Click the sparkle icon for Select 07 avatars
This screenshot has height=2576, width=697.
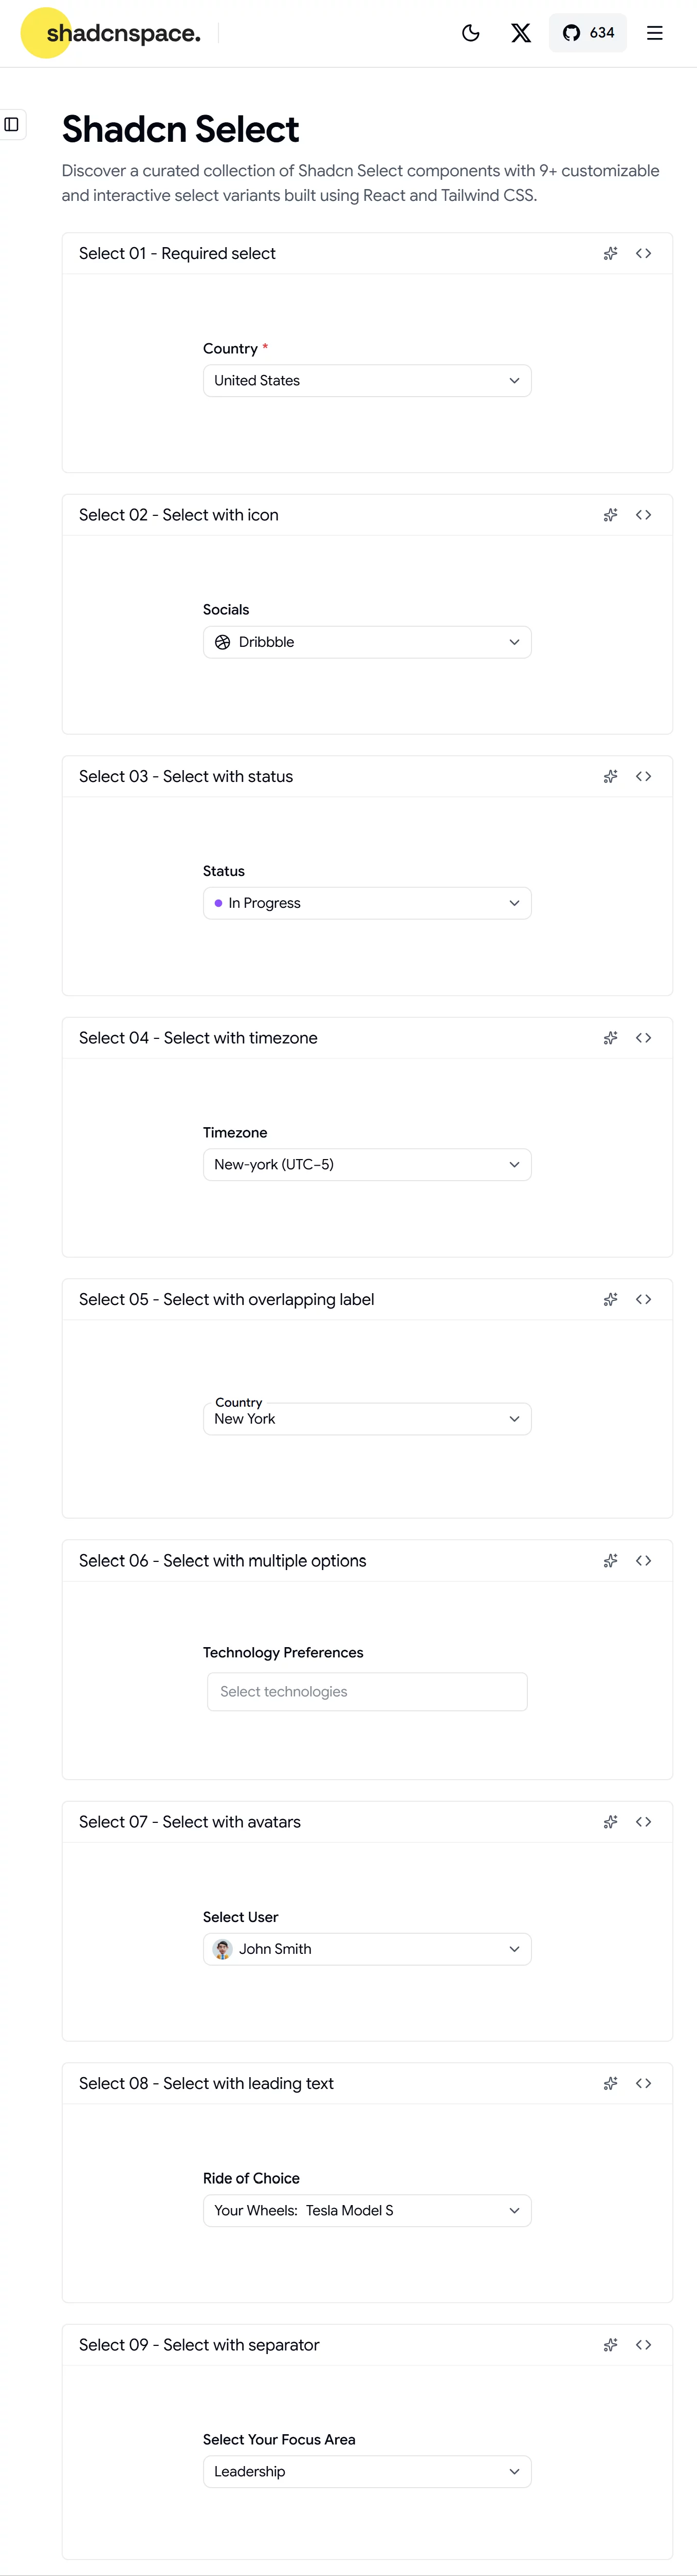point(610,1822)
